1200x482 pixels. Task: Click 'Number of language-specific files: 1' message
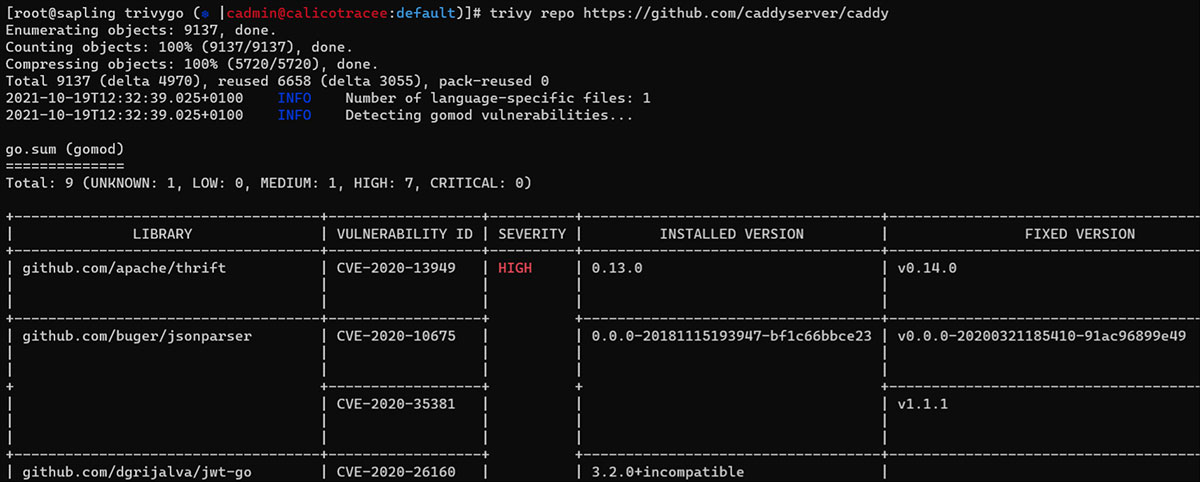(x=498, y=98)
